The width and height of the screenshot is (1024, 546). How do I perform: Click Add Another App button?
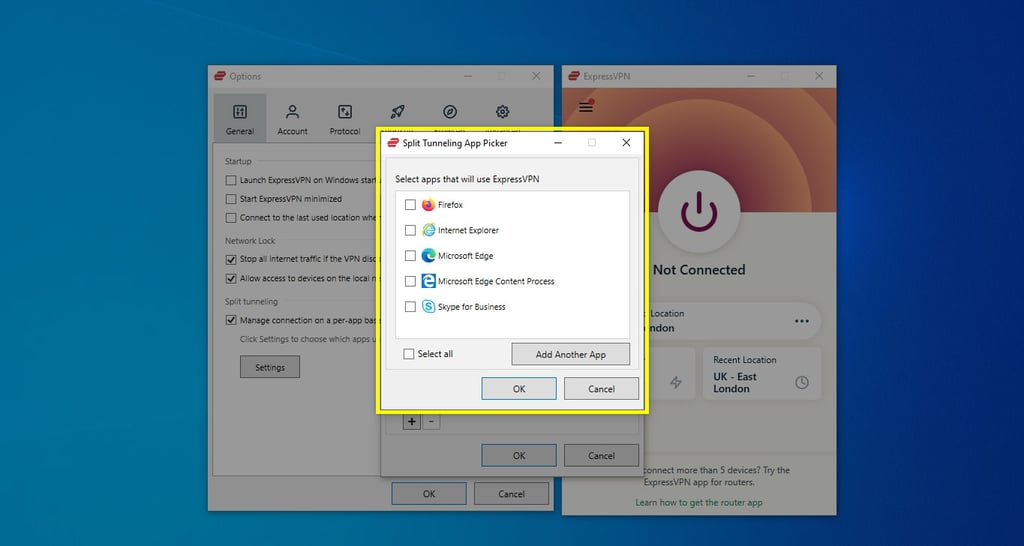[x=571, y=355]
